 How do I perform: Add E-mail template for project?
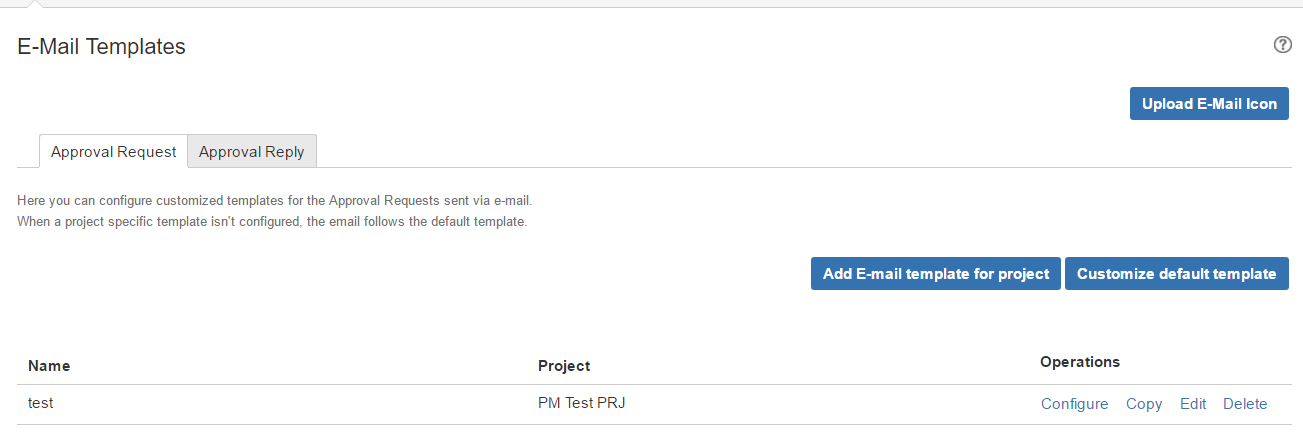tap(935, 274)
